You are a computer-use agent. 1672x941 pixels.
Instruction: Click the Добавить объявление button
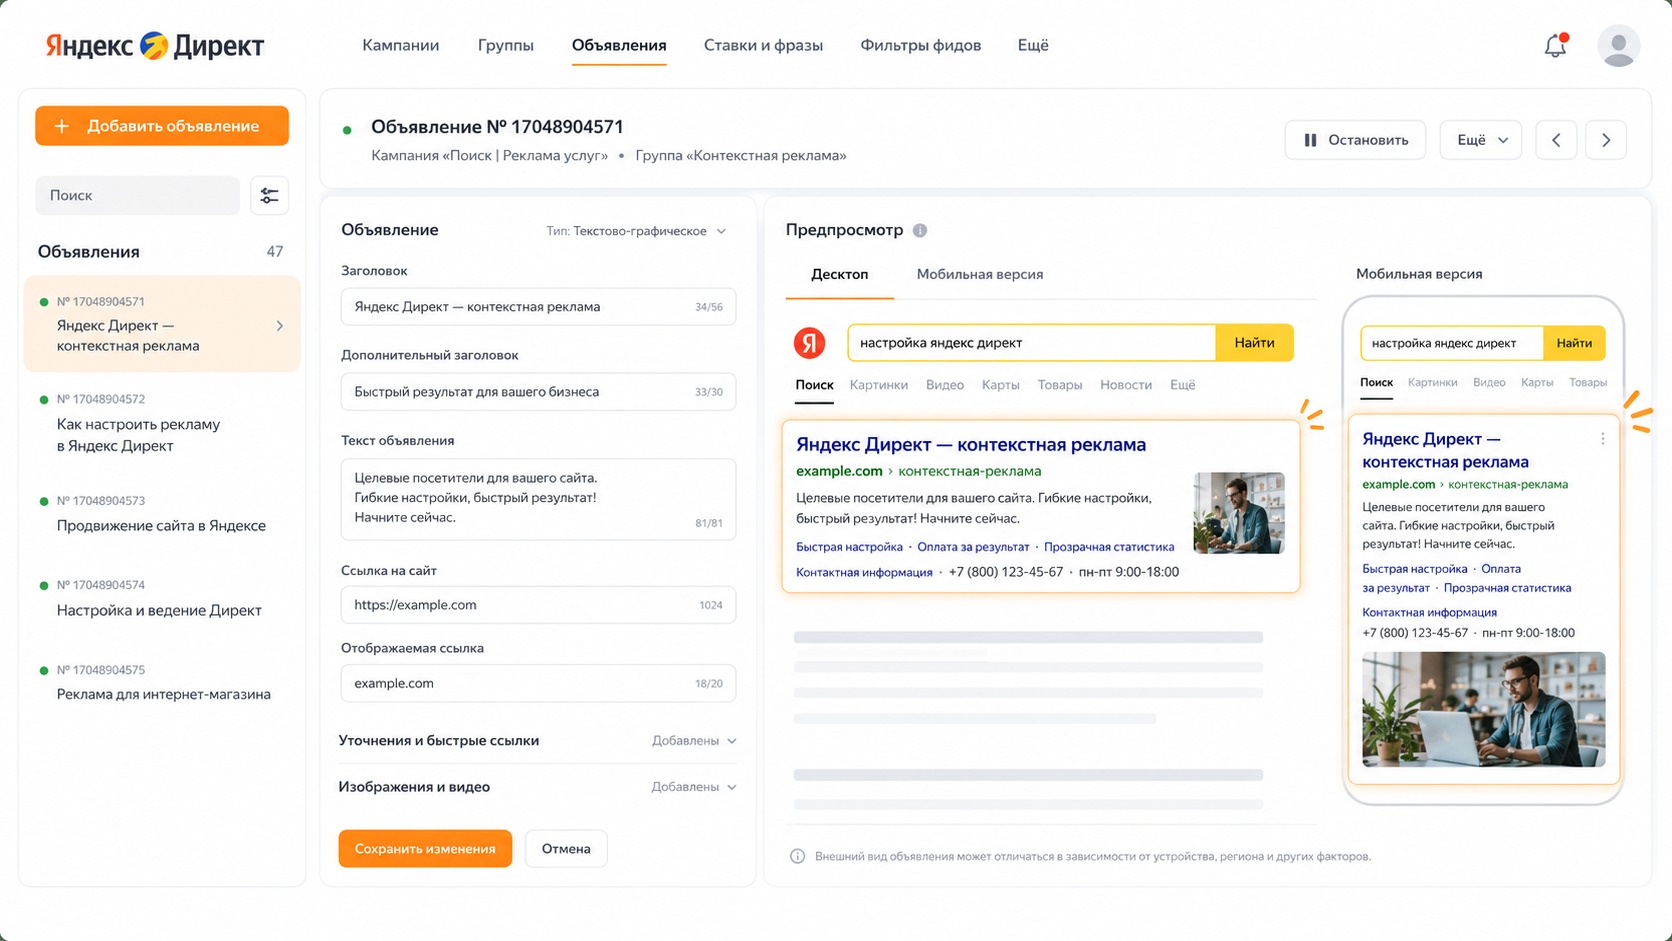coord(162,126)
